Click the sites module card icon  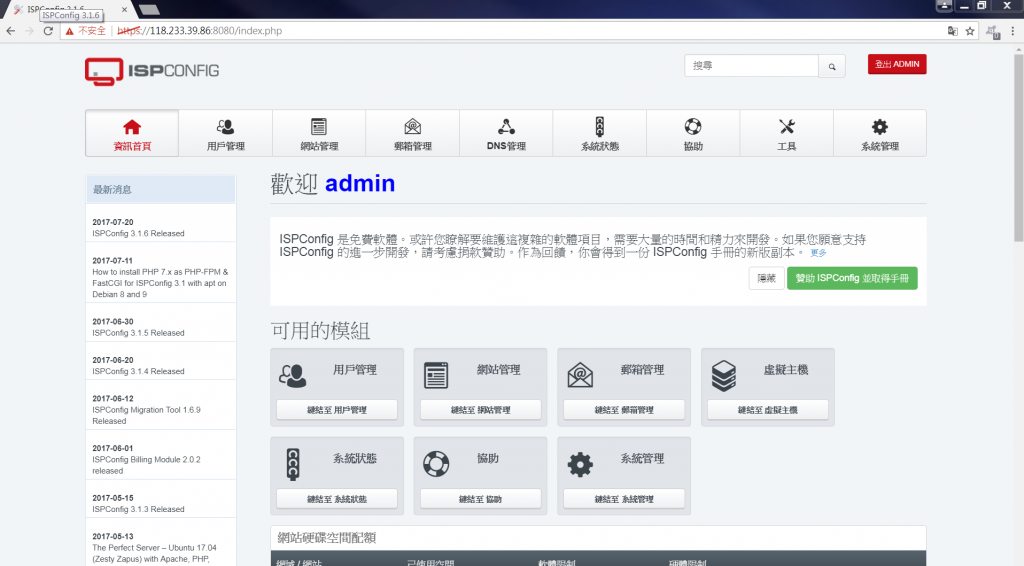(436, 375)
